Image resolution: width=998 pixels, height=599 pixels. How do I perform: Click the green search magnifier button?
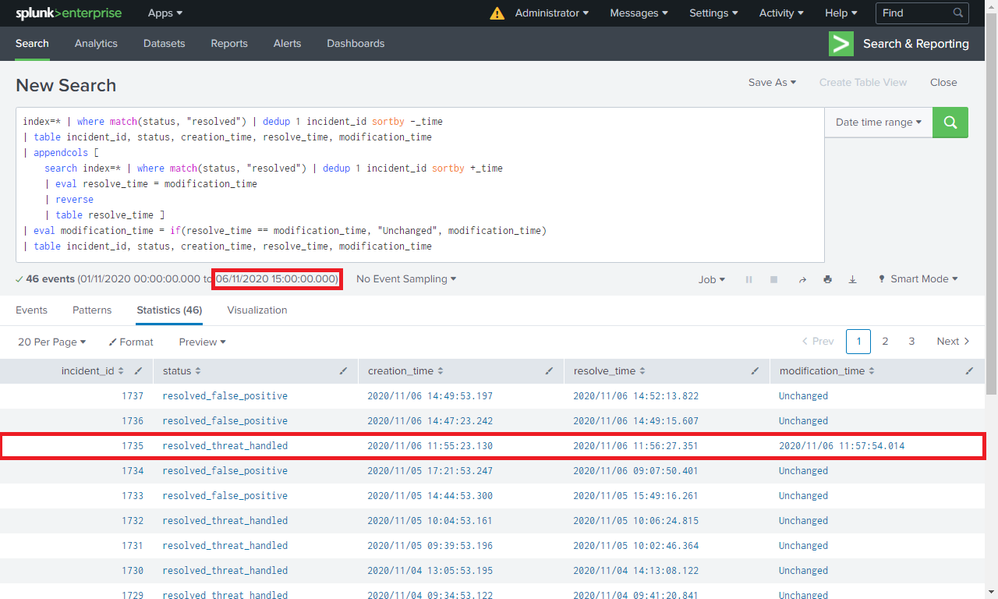click(x=950, y=122)
